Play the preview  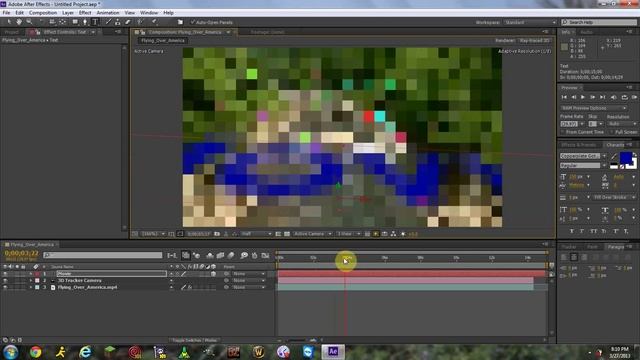(583, 97)
